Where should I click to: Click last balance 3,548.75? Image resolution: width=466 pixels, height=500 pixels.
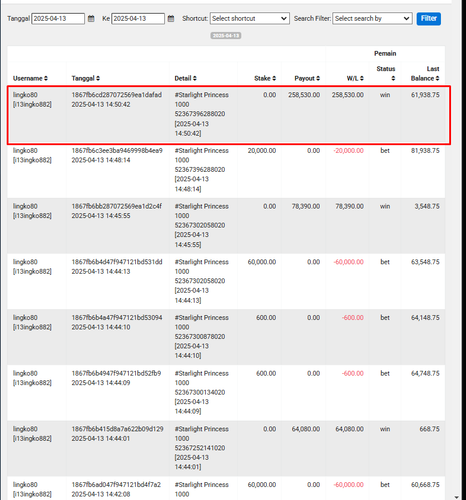pyautogui.click(x=427, y=206)
